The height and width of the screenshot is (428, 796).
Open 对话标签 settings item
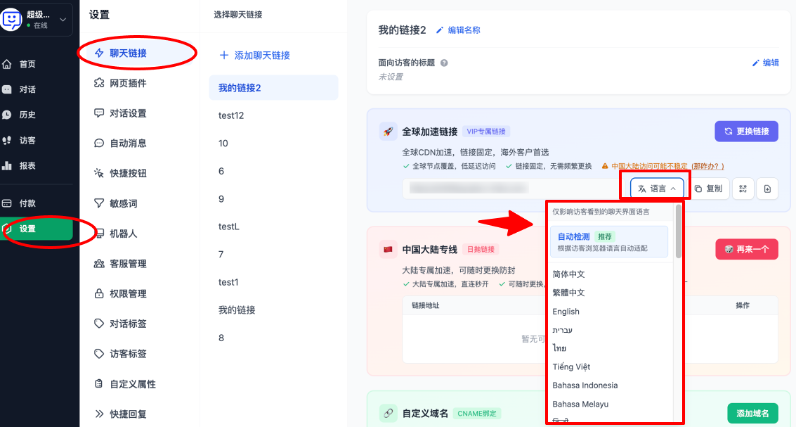point(128,323)
